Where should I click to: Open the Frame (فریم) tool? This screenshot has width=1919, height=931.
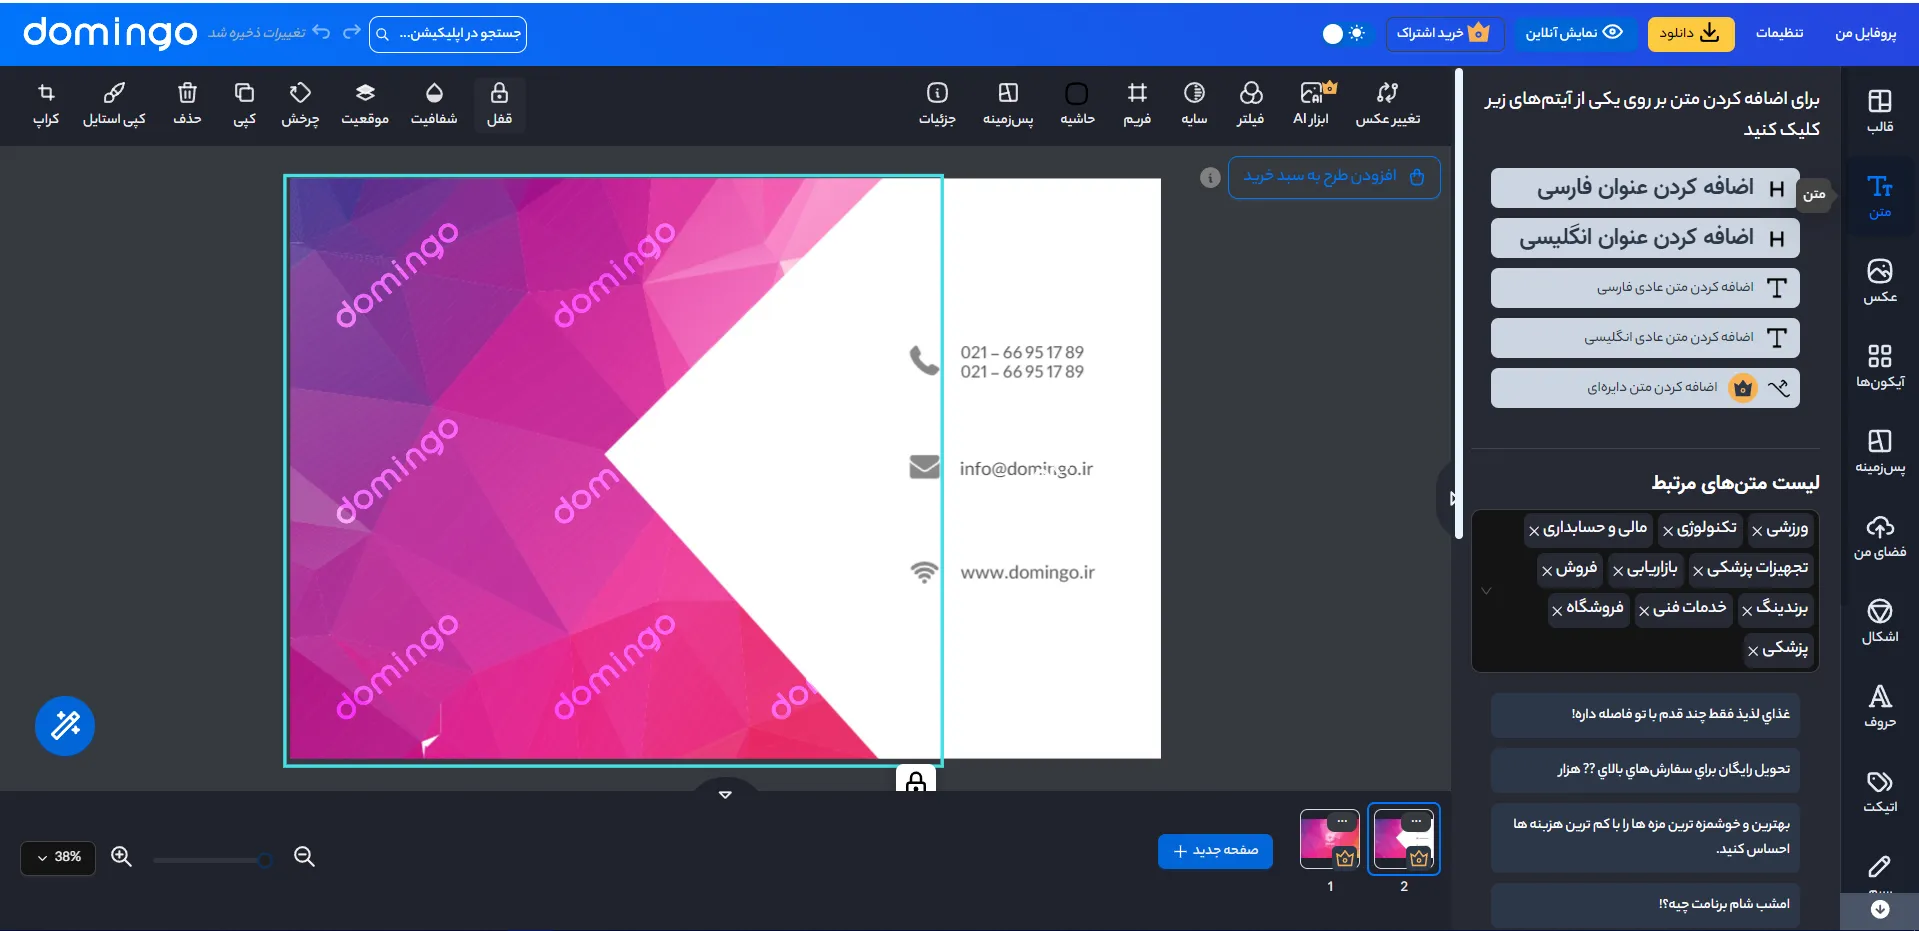click(x=1137, y=105)
